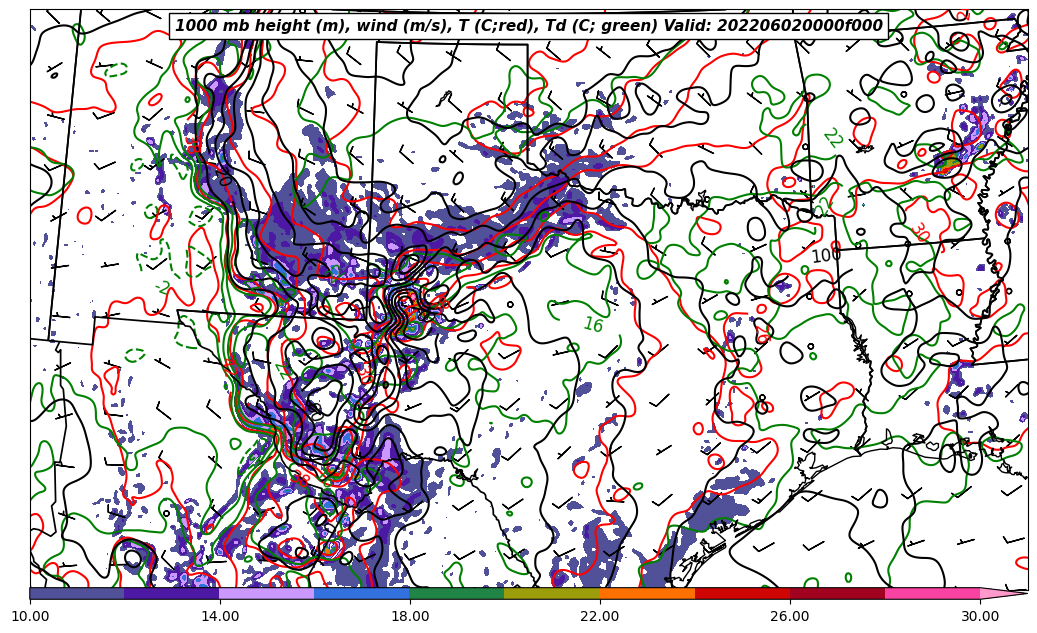Image resolution: width=1037 pixels, height=633 pixels.
Task: Click the green 16 dewpoint contour label
Action: (x=593, y=325)
